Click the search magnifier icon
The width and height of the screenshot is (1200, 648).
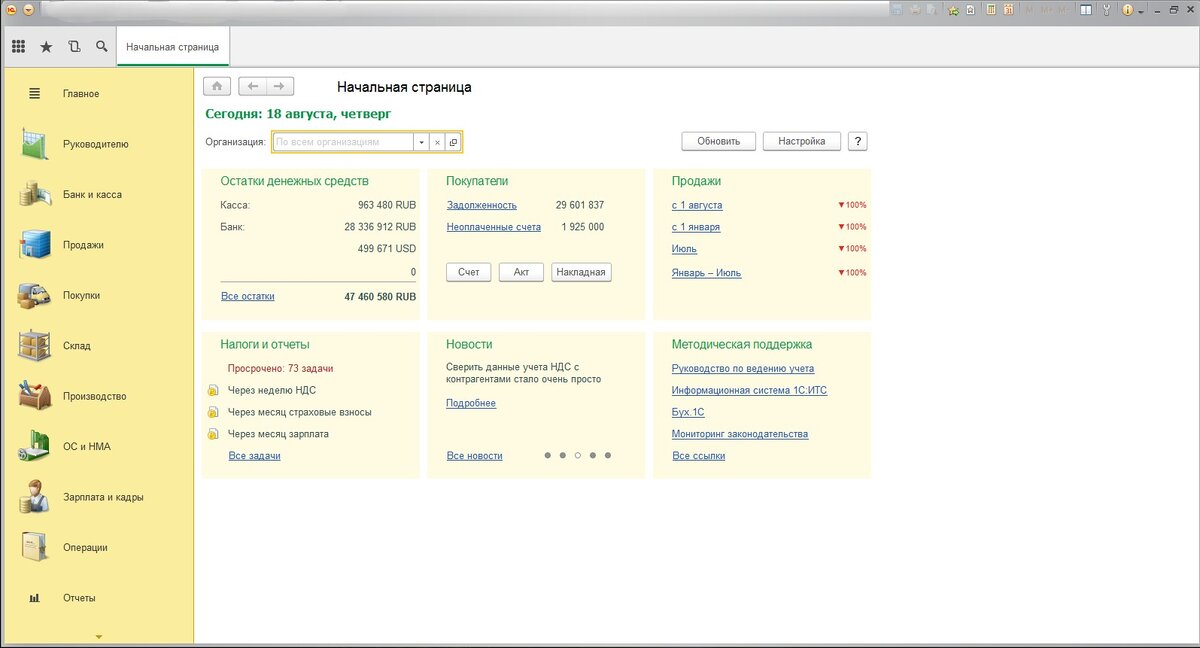[101, 46]
